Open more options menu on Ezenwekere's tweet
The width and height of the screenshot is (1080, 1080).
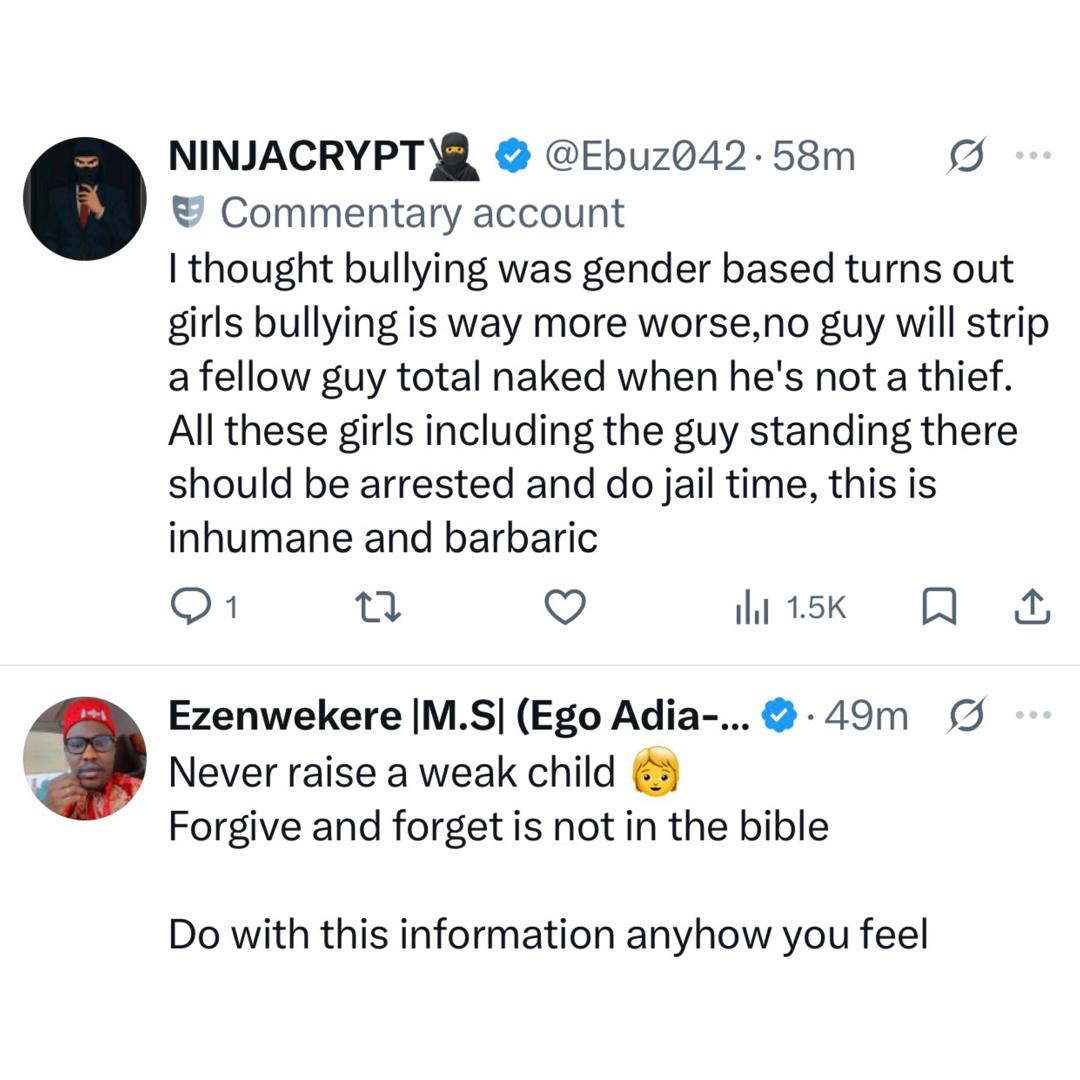(x=1034, y=712)
